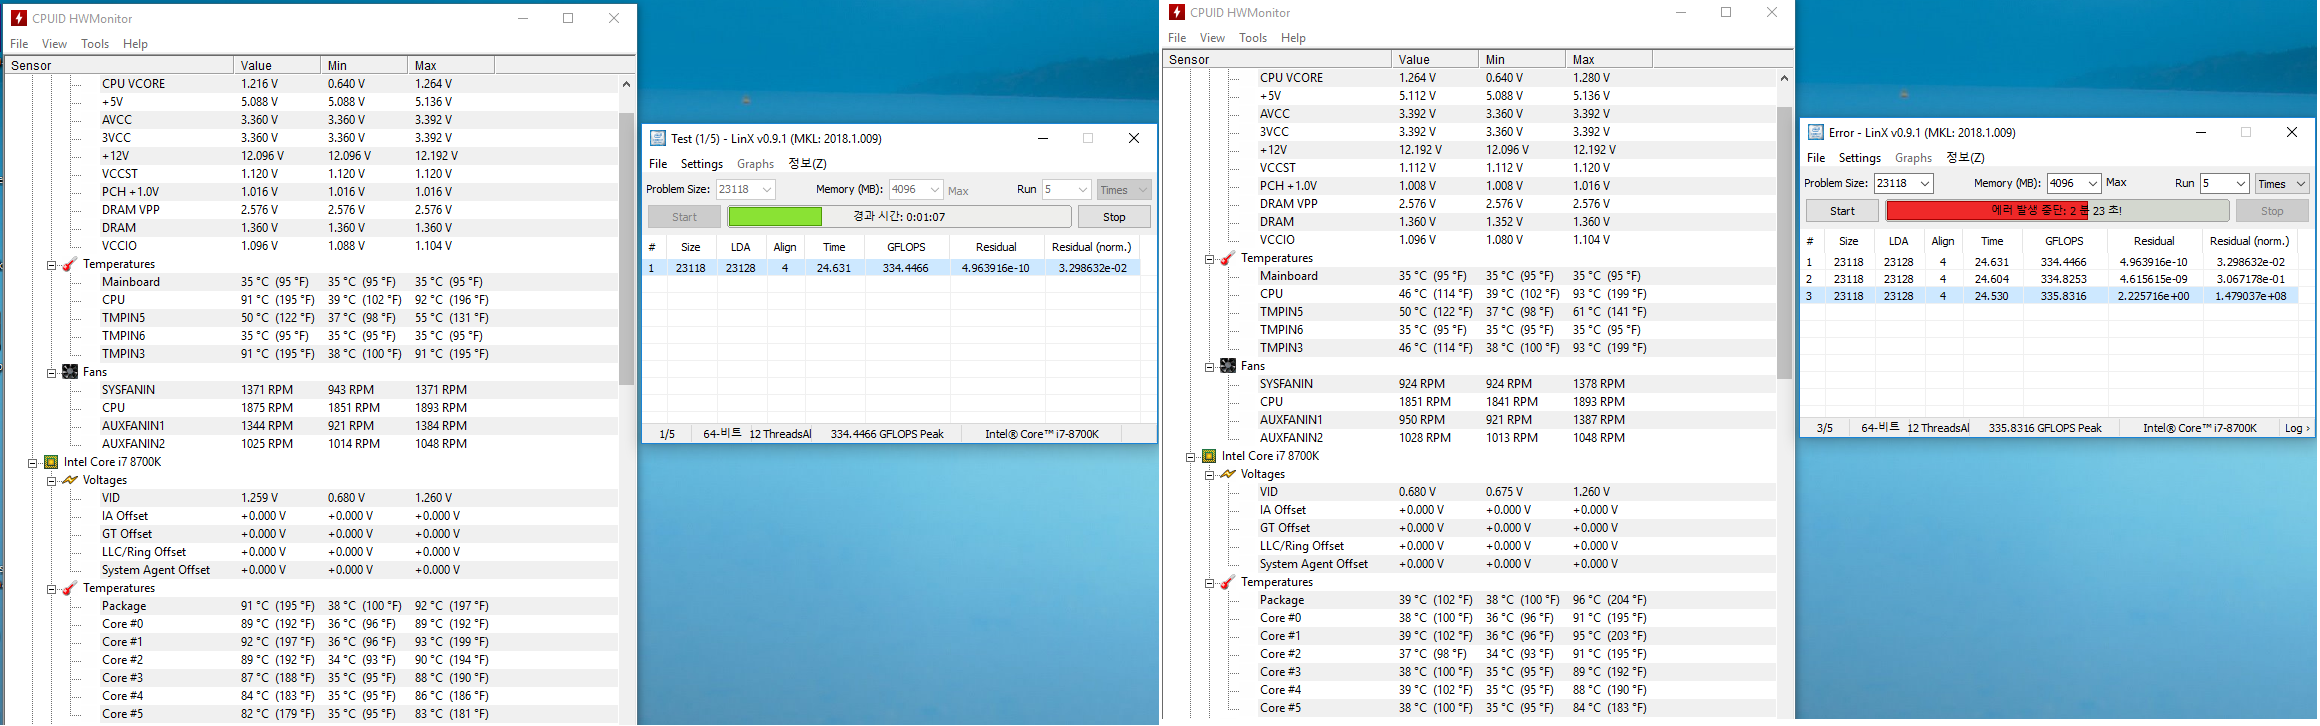The height and width of the screenshot is (726, 2320).
Task: Click the right HWMonitor title bar app icon
Action: [x=1176, y=12]
